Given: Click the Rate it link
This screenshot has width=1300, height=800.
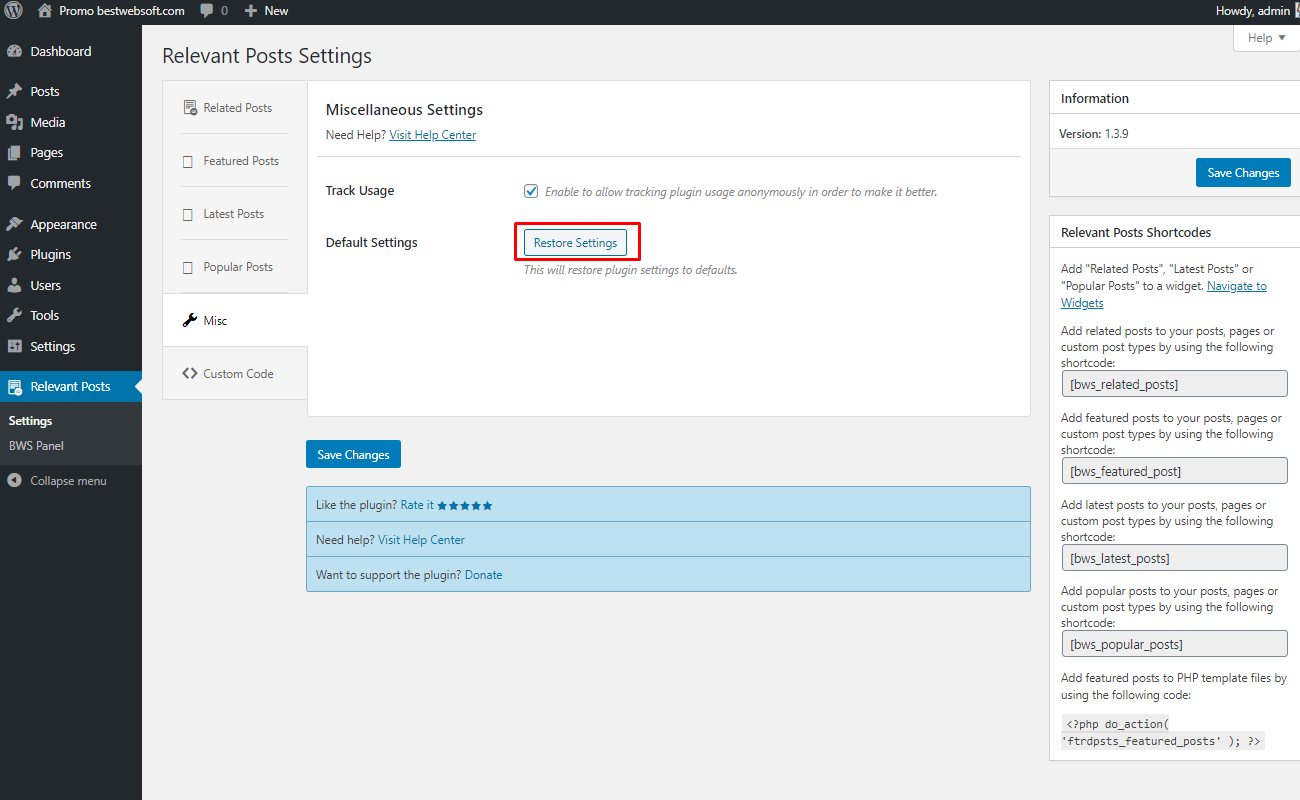Looking at the screenshot, I should point(417,505).
